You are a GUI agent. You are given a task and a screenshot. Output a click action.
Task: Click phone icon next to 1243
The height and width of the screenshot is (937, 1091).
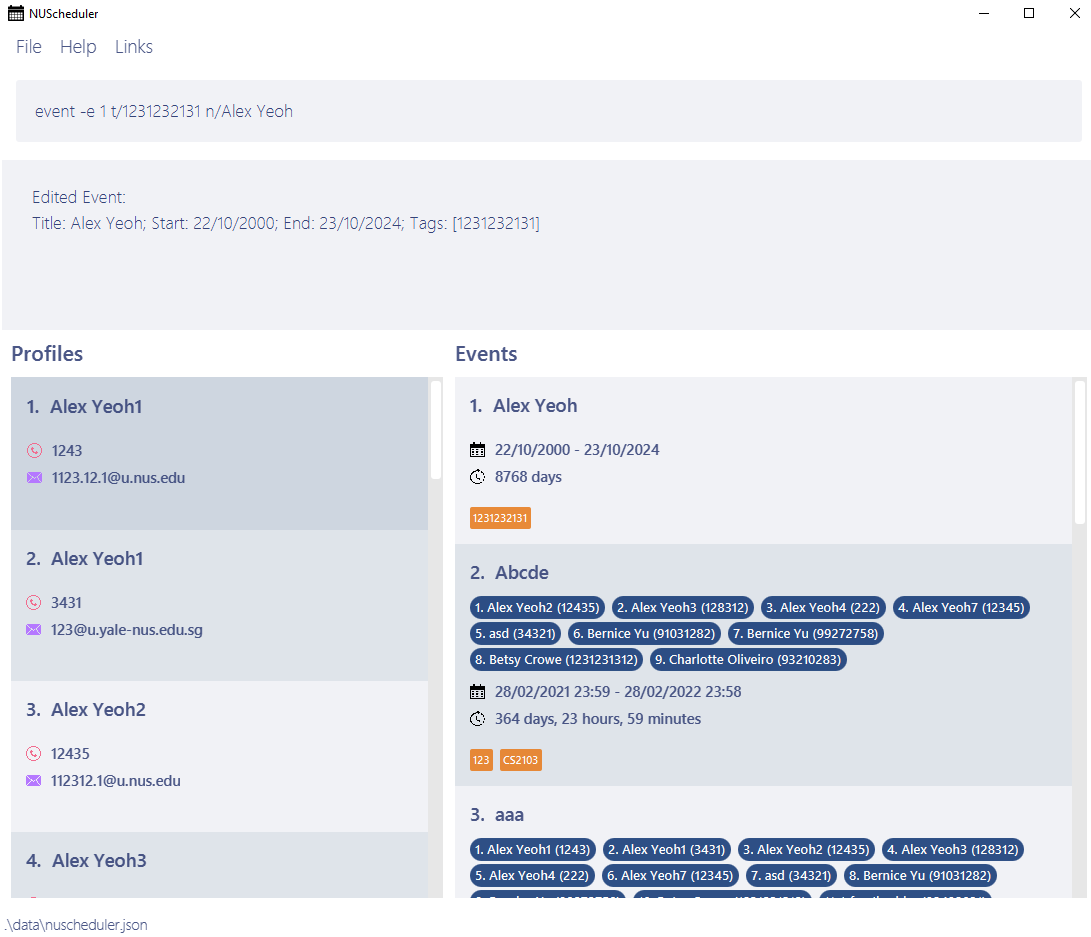pyautogui.click(x=34, y=451)
